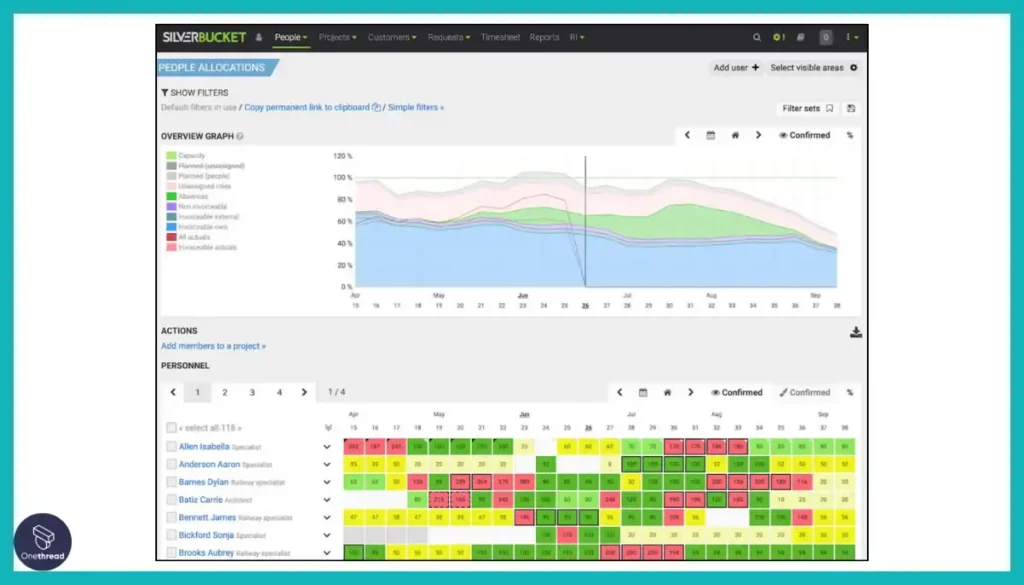The image size is (1024, 585).
Task: Check the Batiz Carrie checkbox
Action: click(171, 499)
